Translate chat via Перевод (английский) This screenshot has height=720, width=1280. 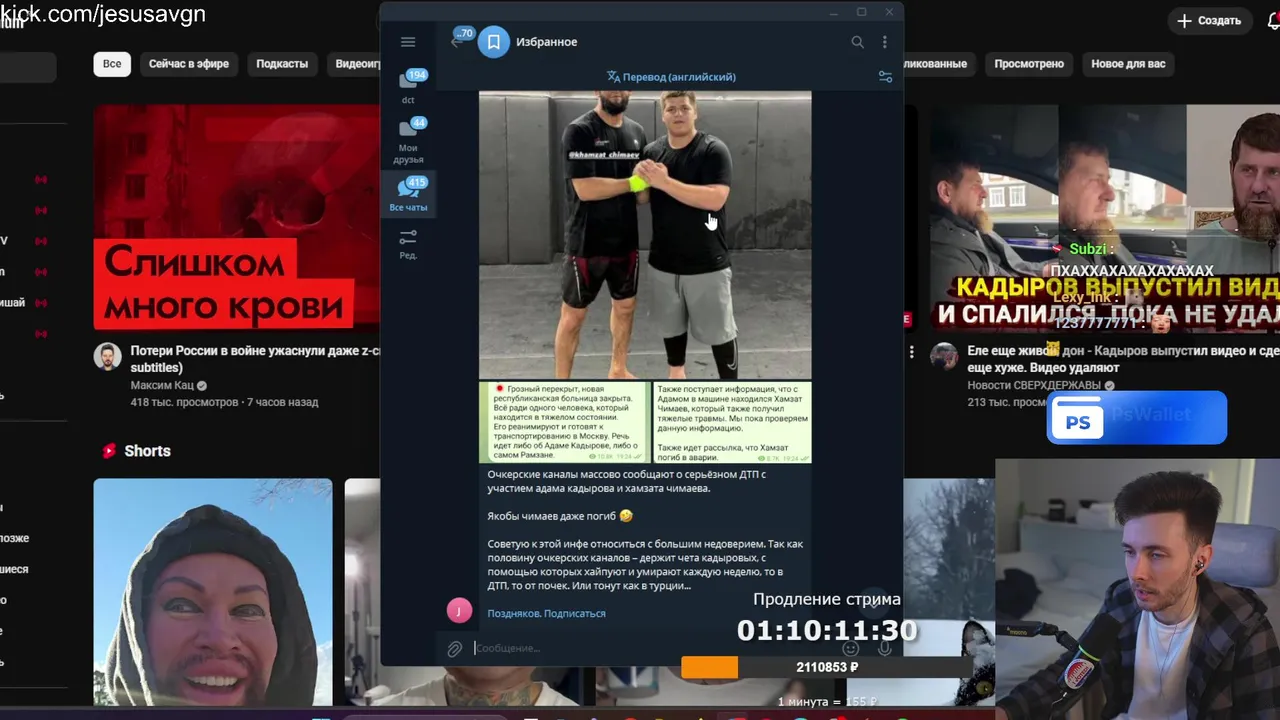671,77
